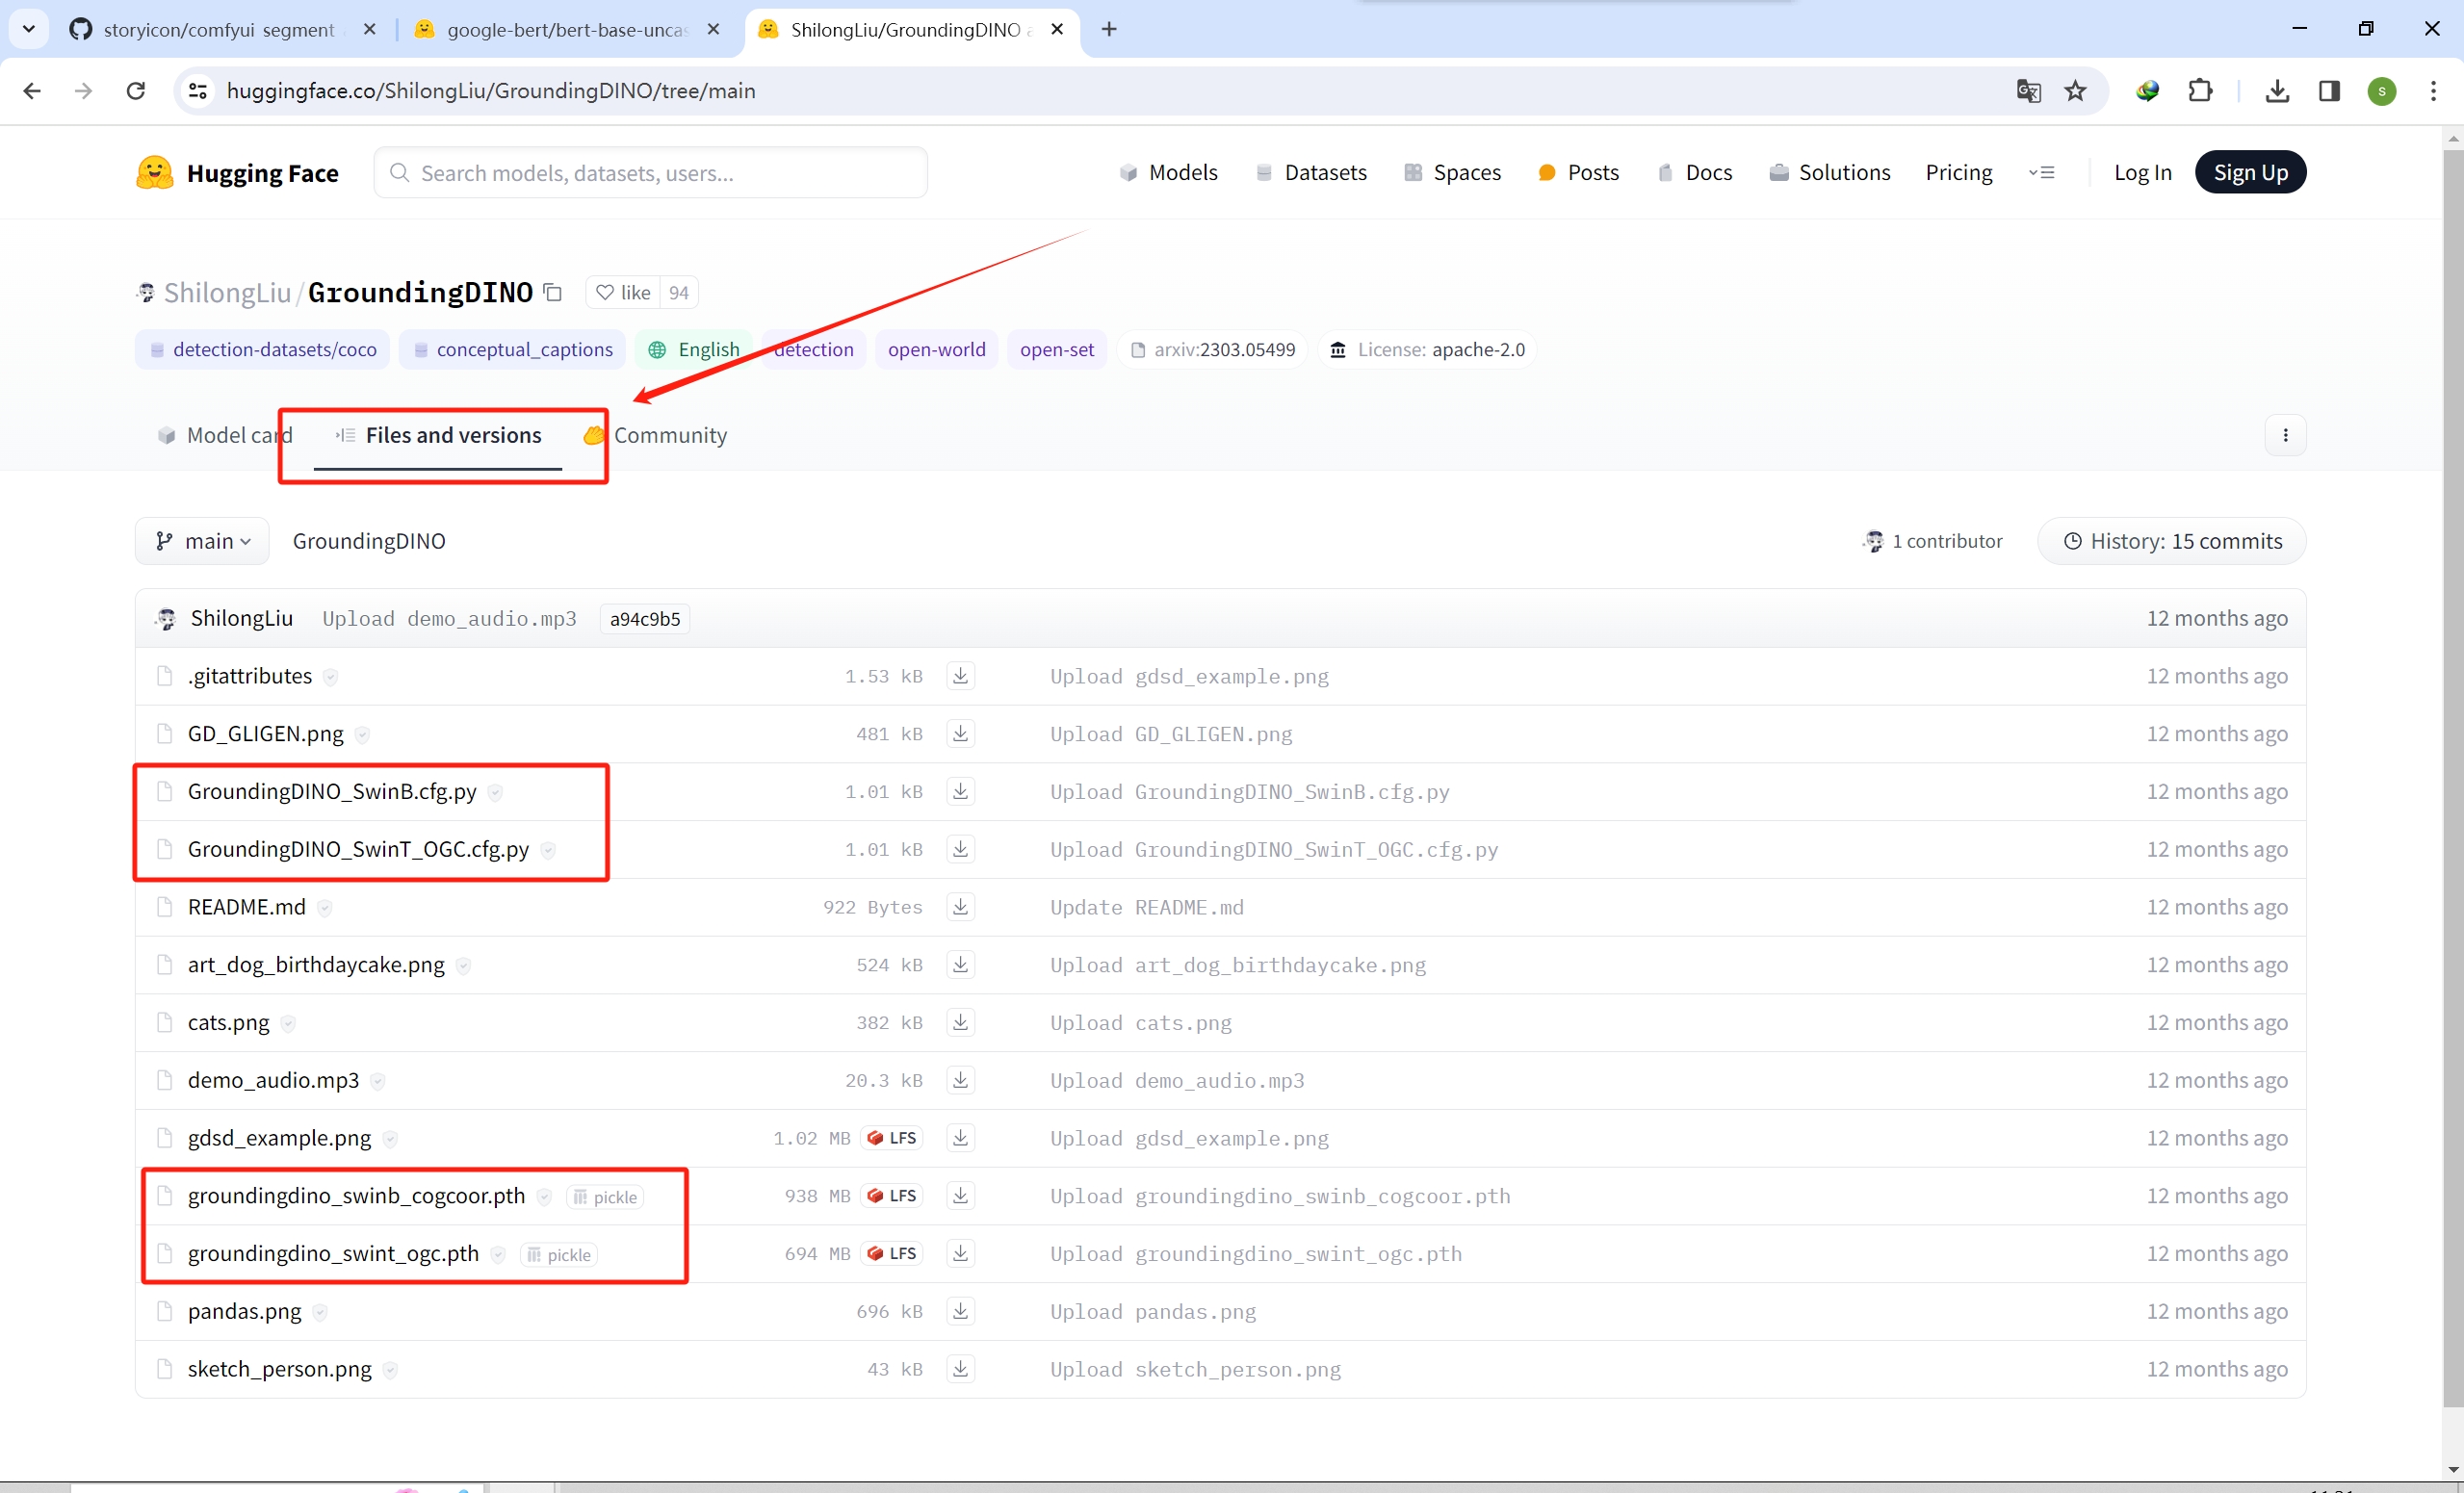Open the Chrome three-dot menu

[x=2433, y=91]
